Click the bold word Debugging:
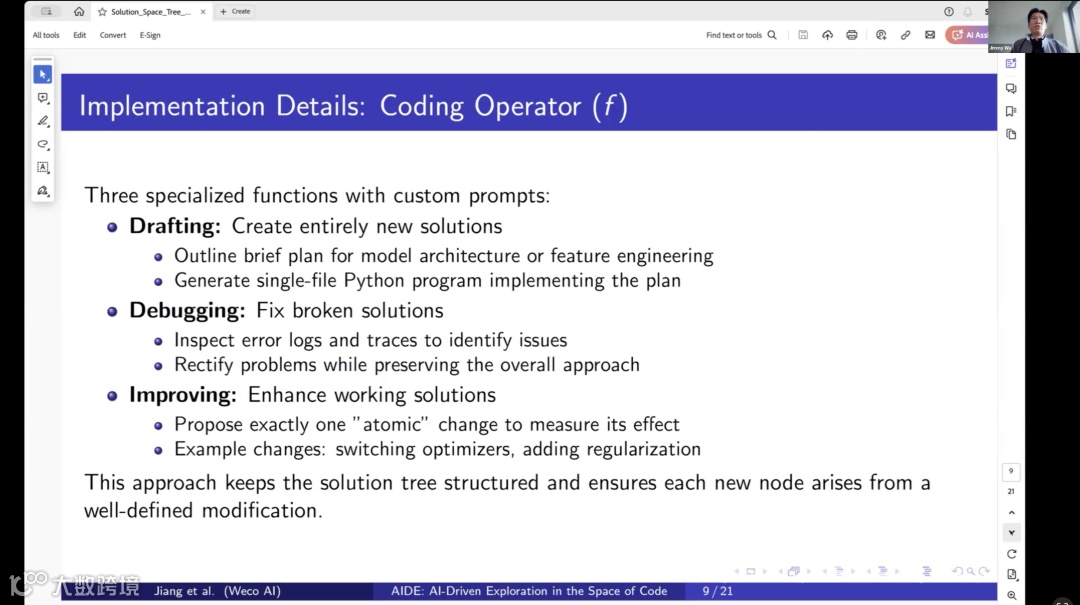 (x=187, y=310)
